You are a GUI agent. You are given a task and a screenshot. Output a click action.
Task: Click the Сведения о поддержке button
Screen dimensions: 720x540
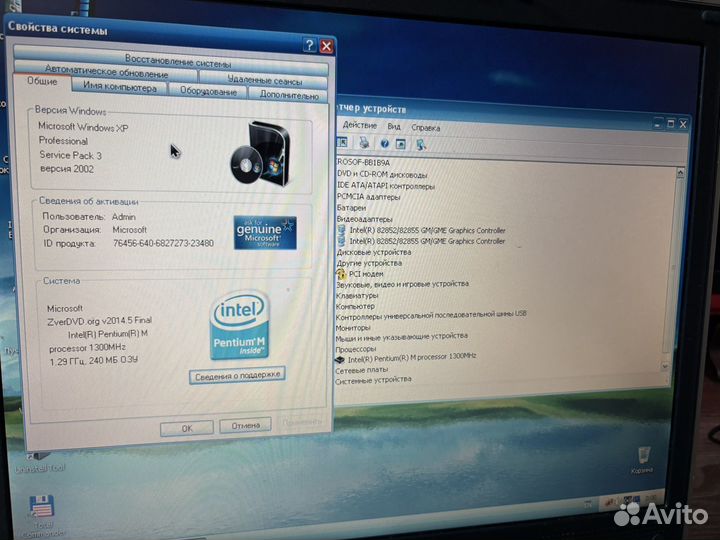click(237, 375)
